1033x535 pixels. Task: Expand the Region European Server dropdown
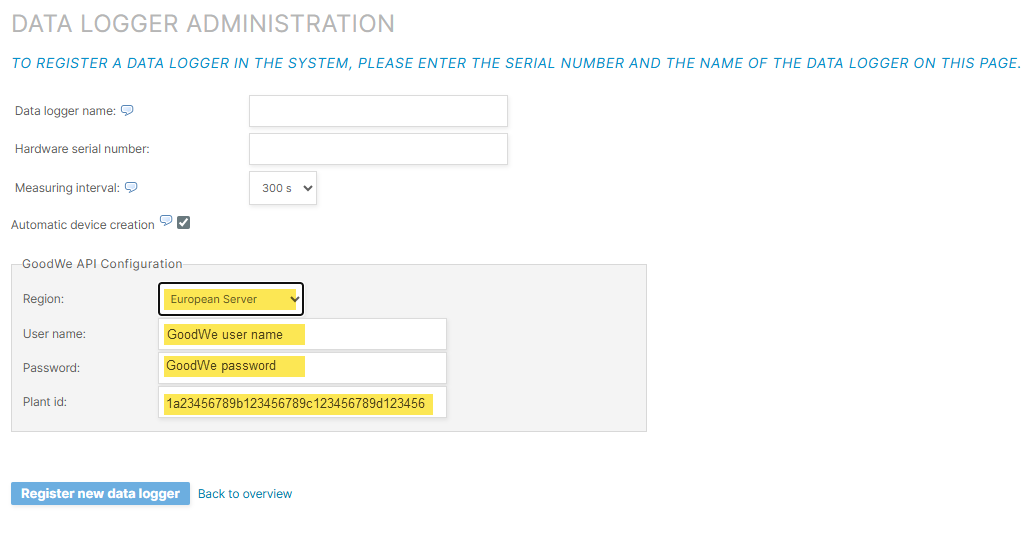(231, 299)
